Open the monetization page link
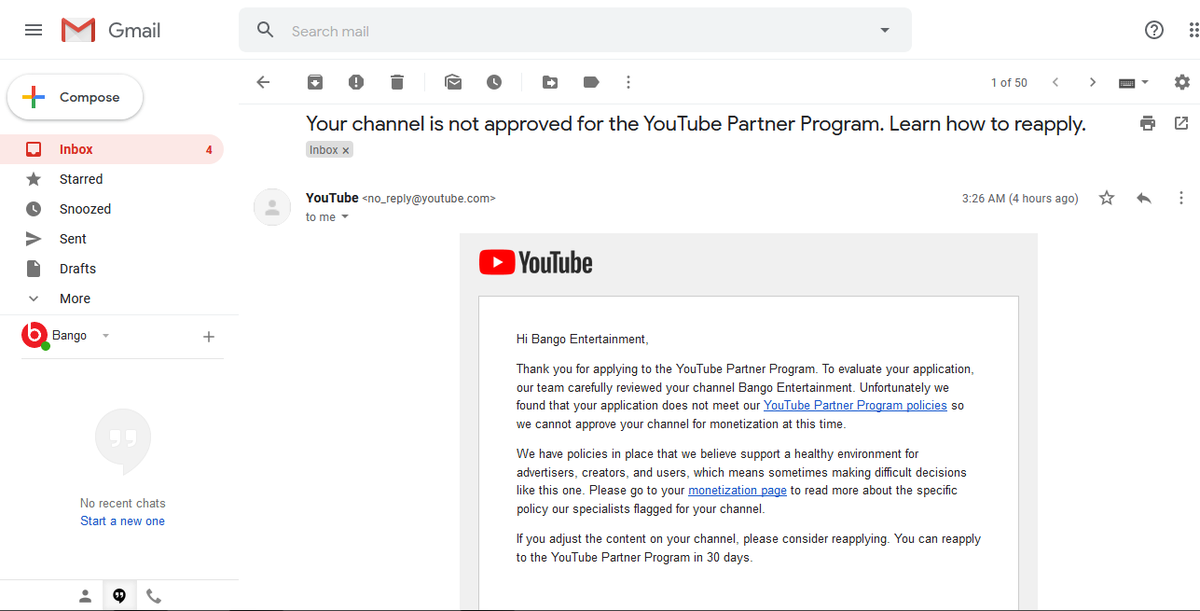 click(x=737, y=490)
